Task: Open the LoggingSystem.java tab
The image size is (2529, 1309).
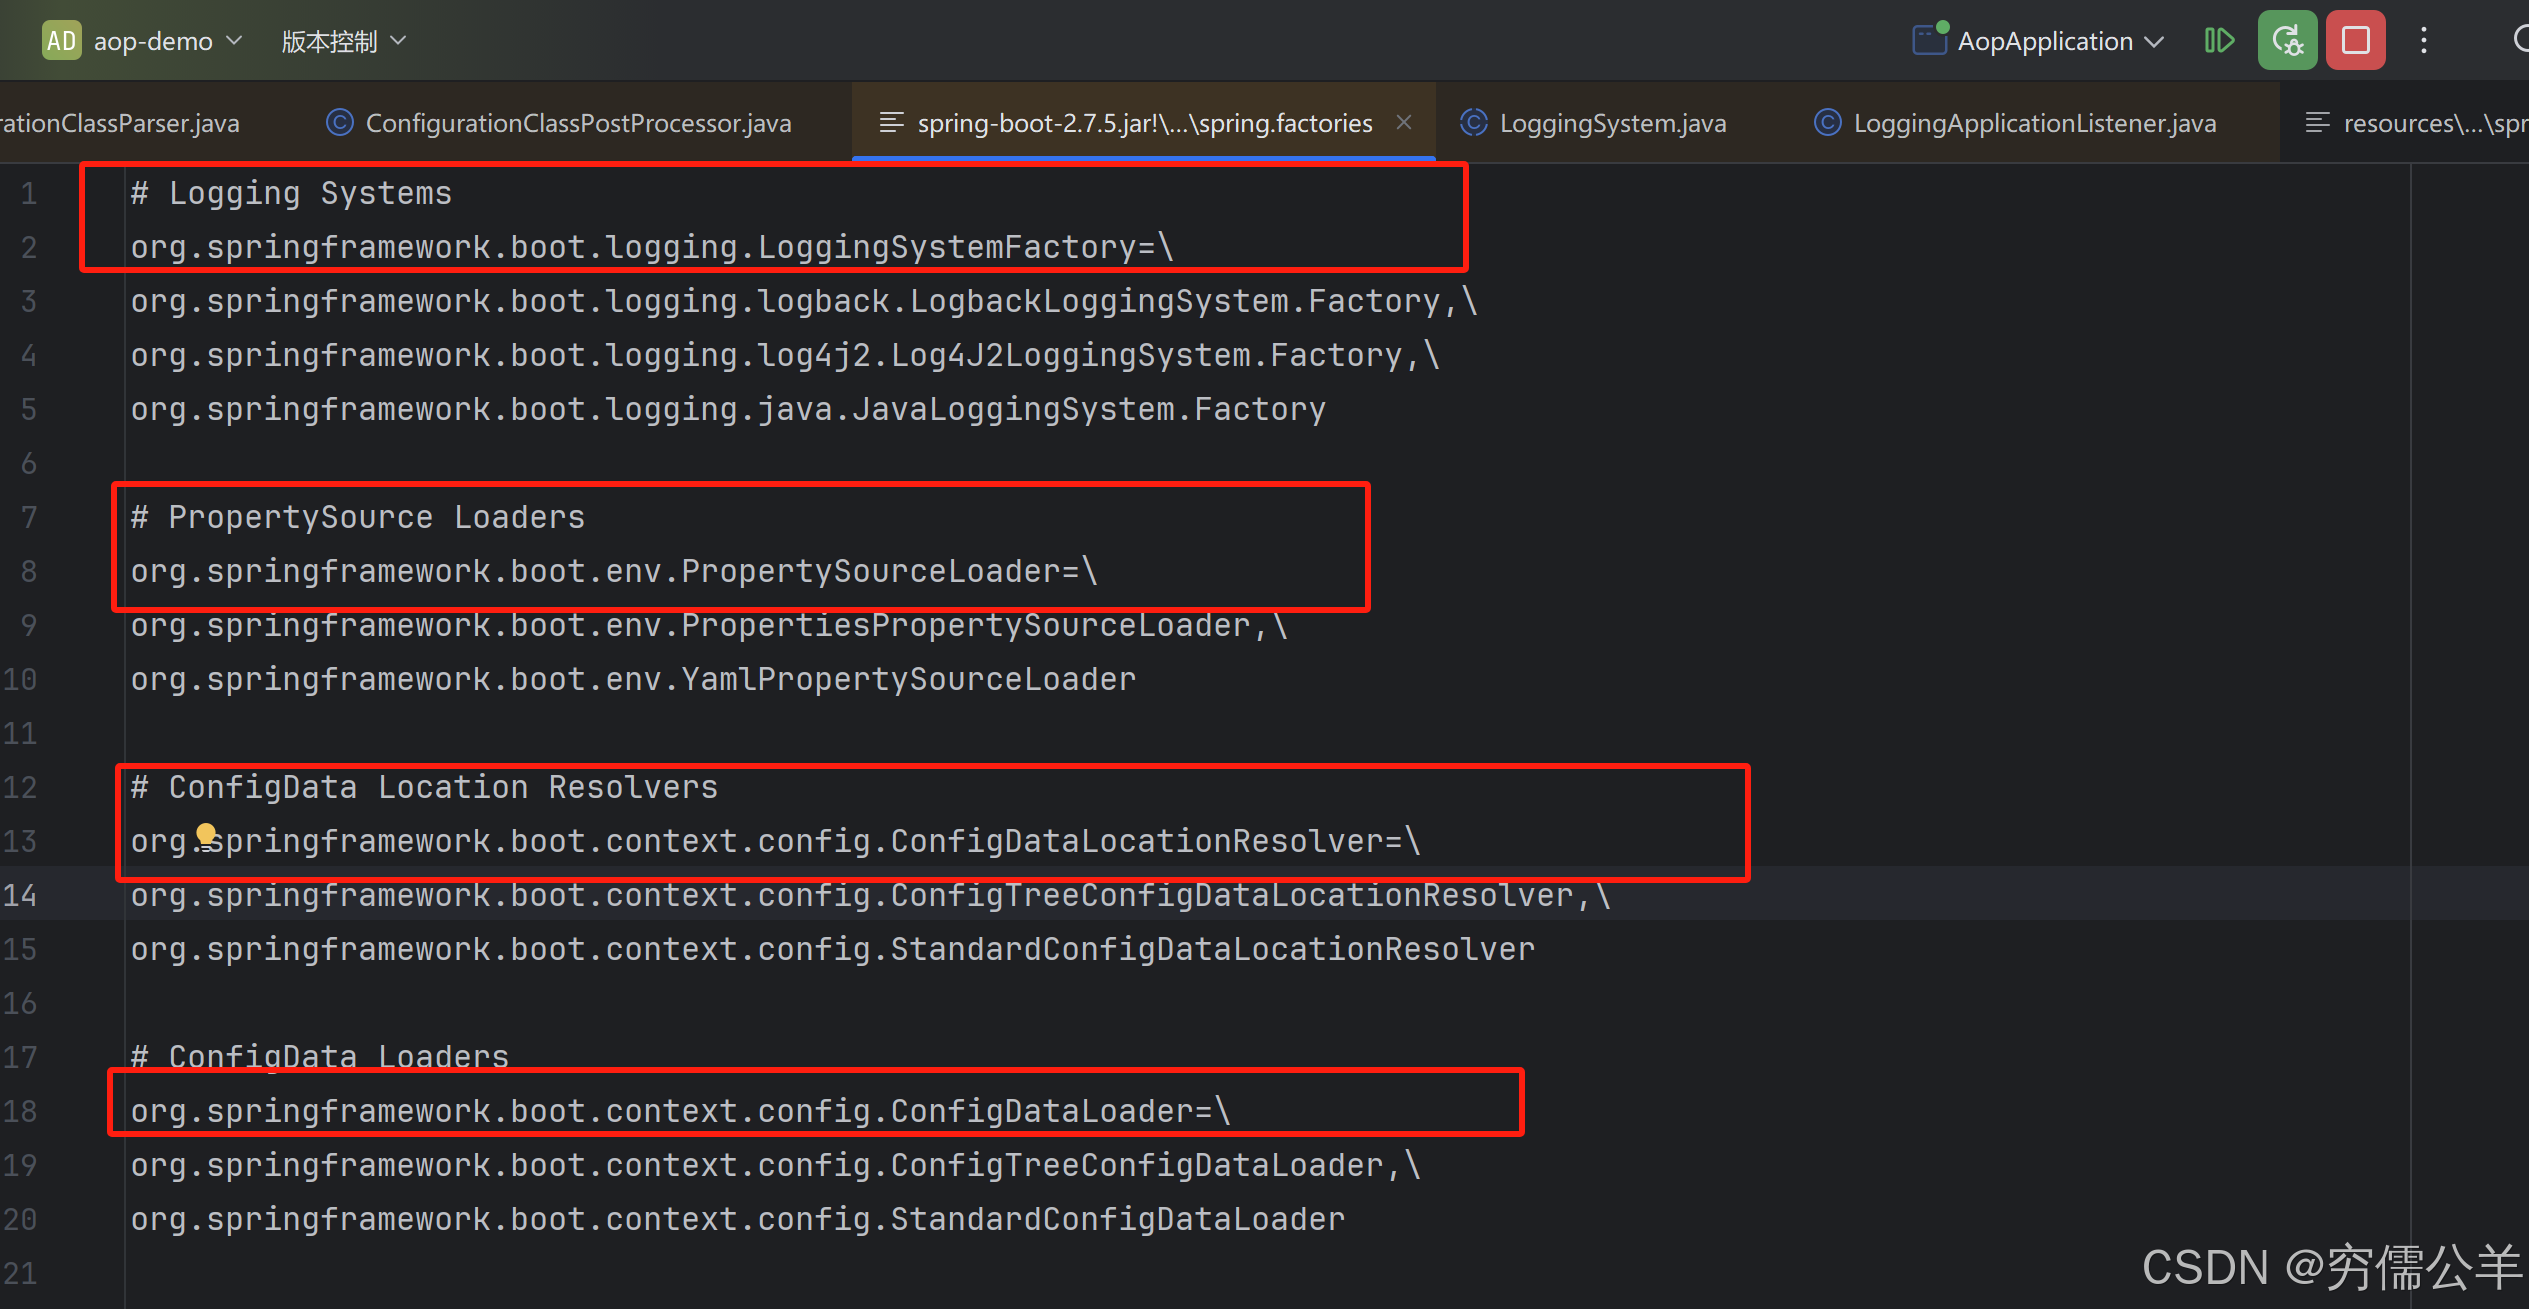Action: coord(1612,123)
